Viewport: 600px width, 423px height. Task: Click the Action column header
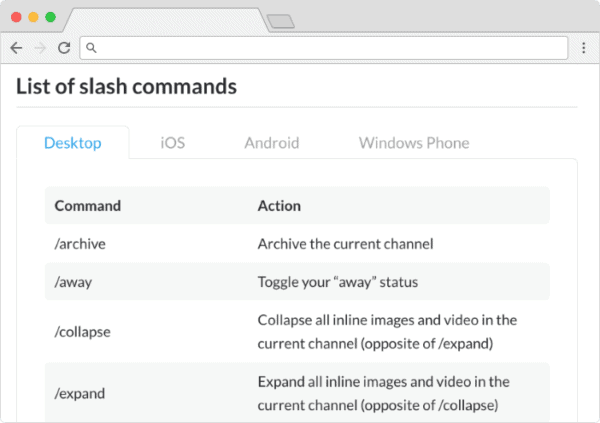(x=279, y=205)
